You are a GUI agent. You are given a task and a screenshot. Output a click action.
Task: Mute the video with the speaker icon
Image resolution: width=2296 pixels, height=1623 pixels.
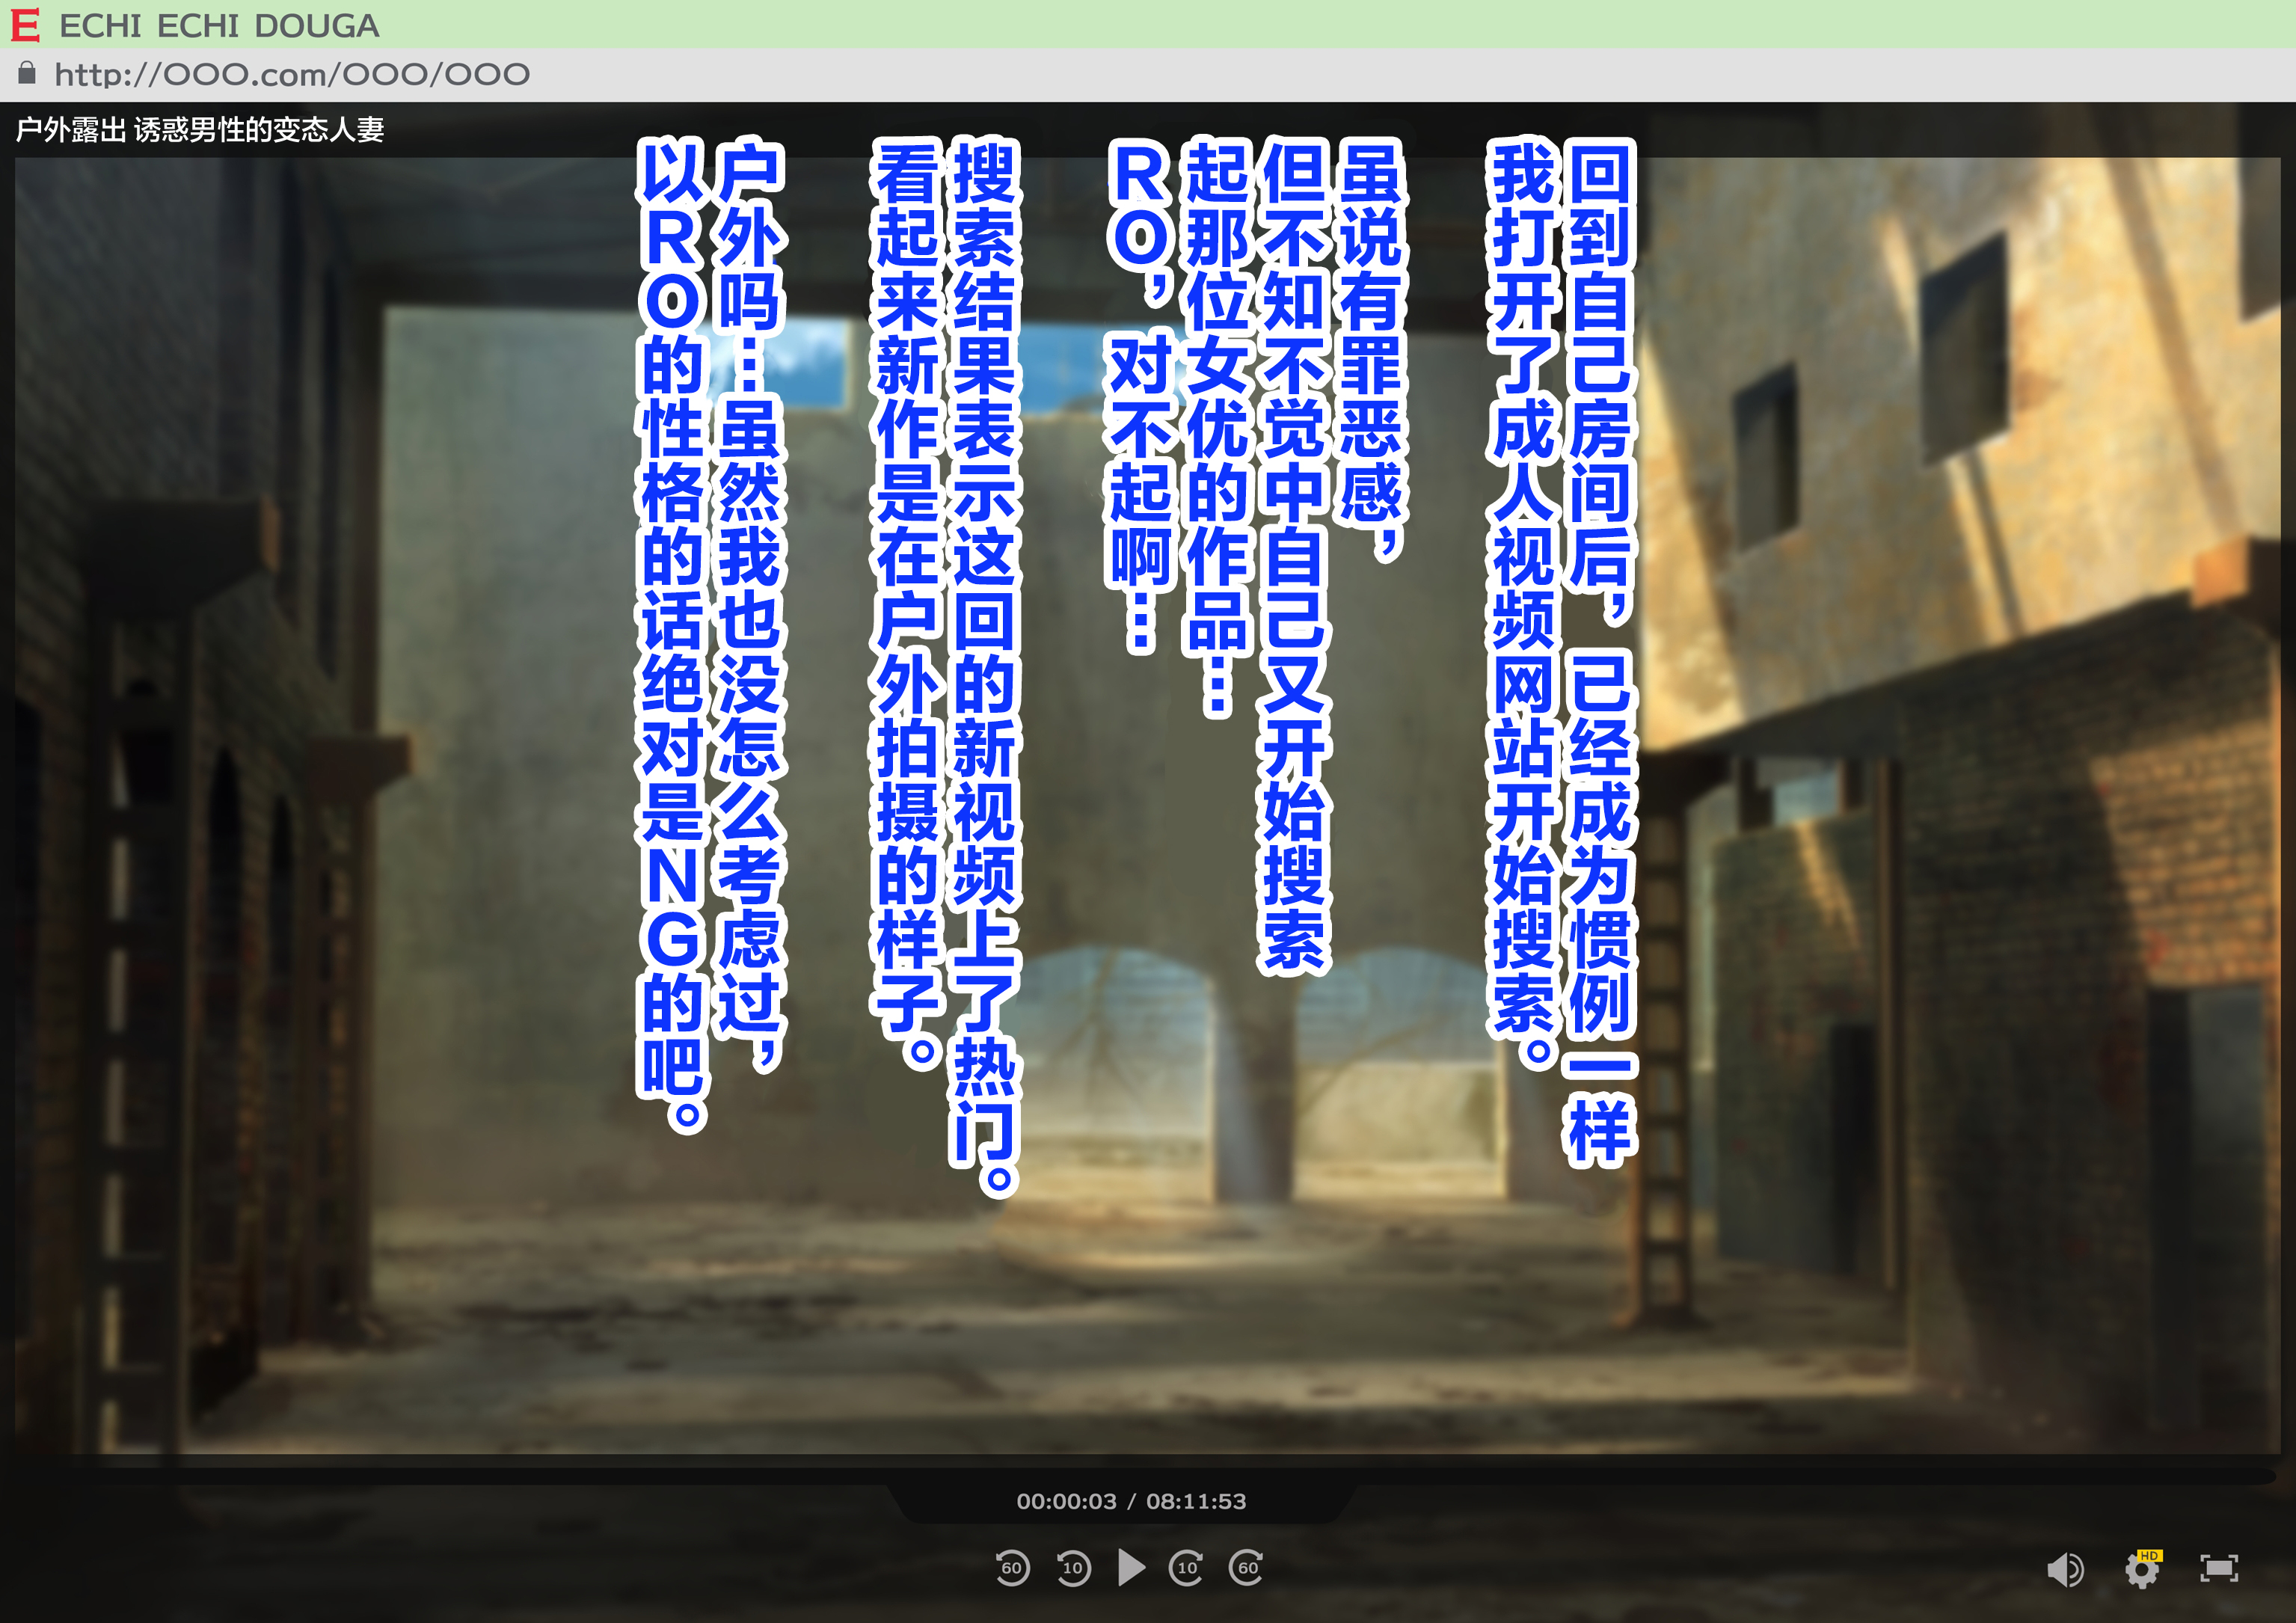[2064, 1569]
